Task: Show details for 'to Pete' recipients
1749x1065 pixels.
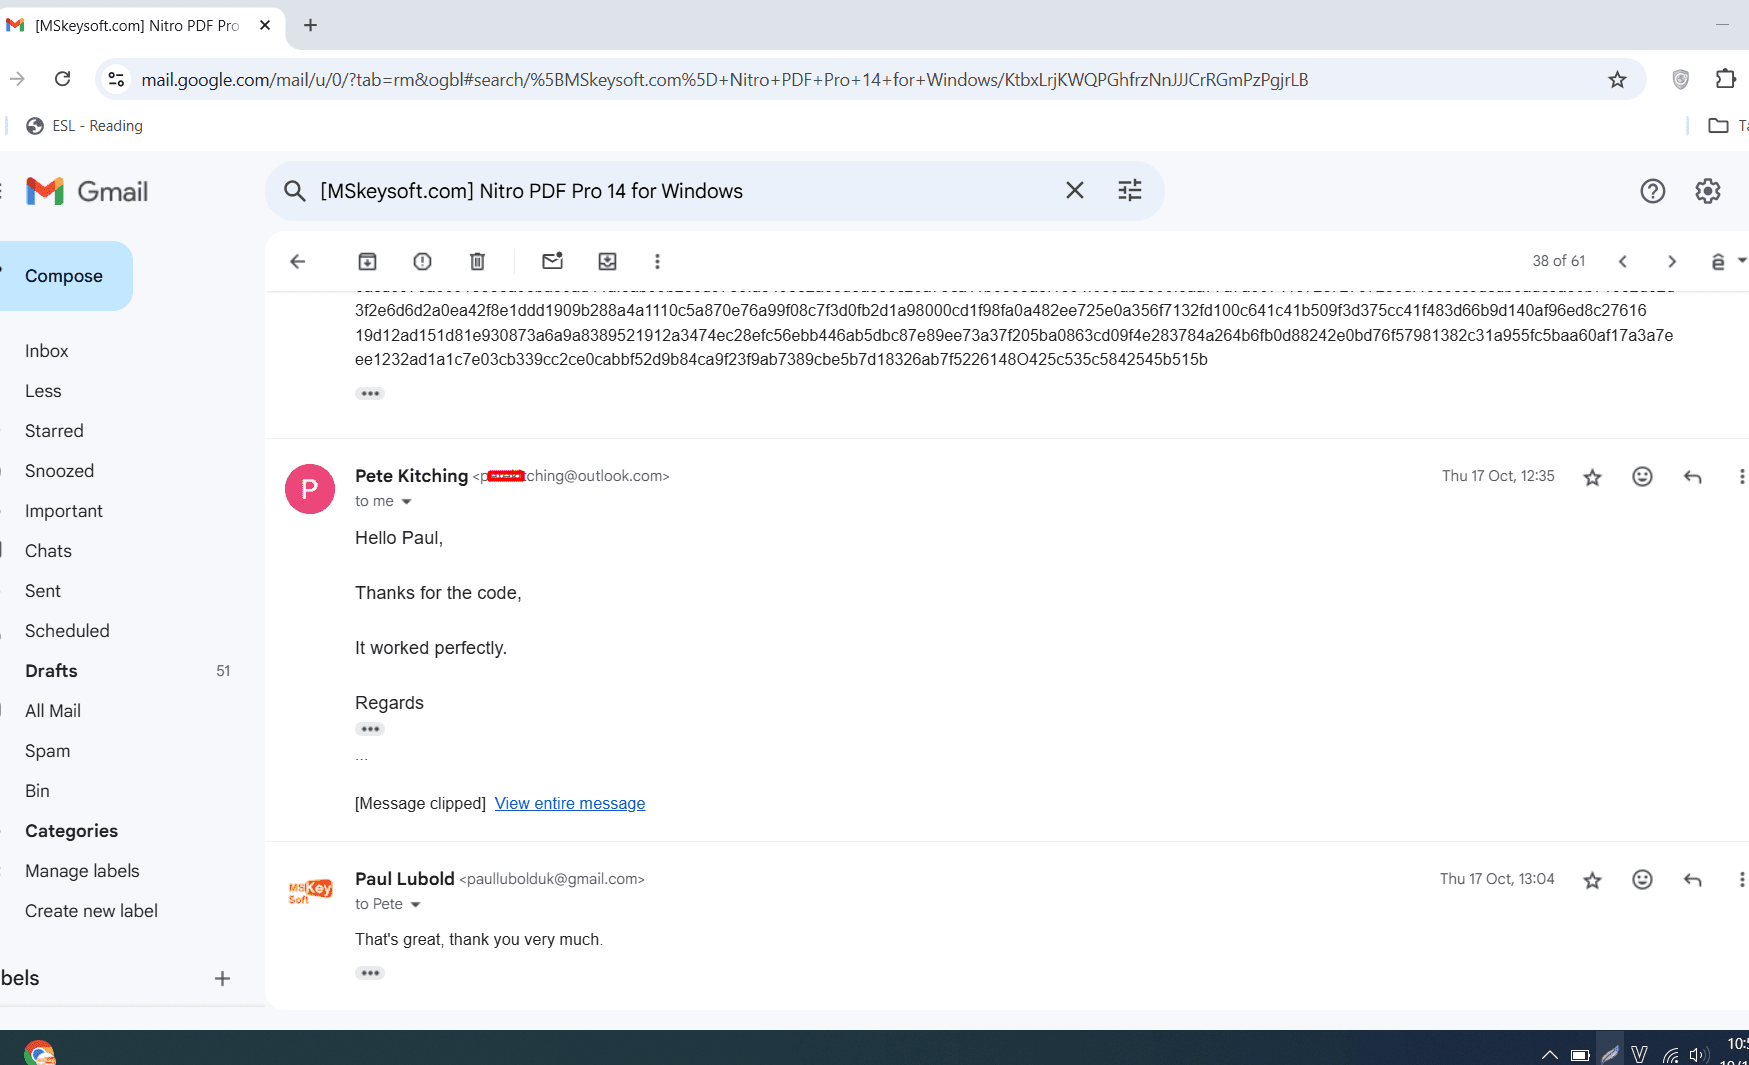Action: 415,905
